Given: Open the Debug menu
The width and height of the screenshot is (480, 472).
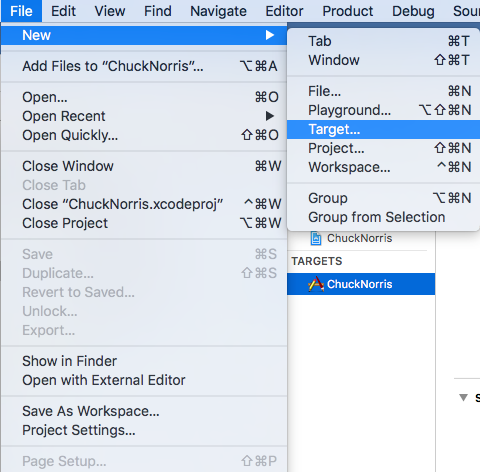Looking at the screenshot, I should tap(413, 11).
